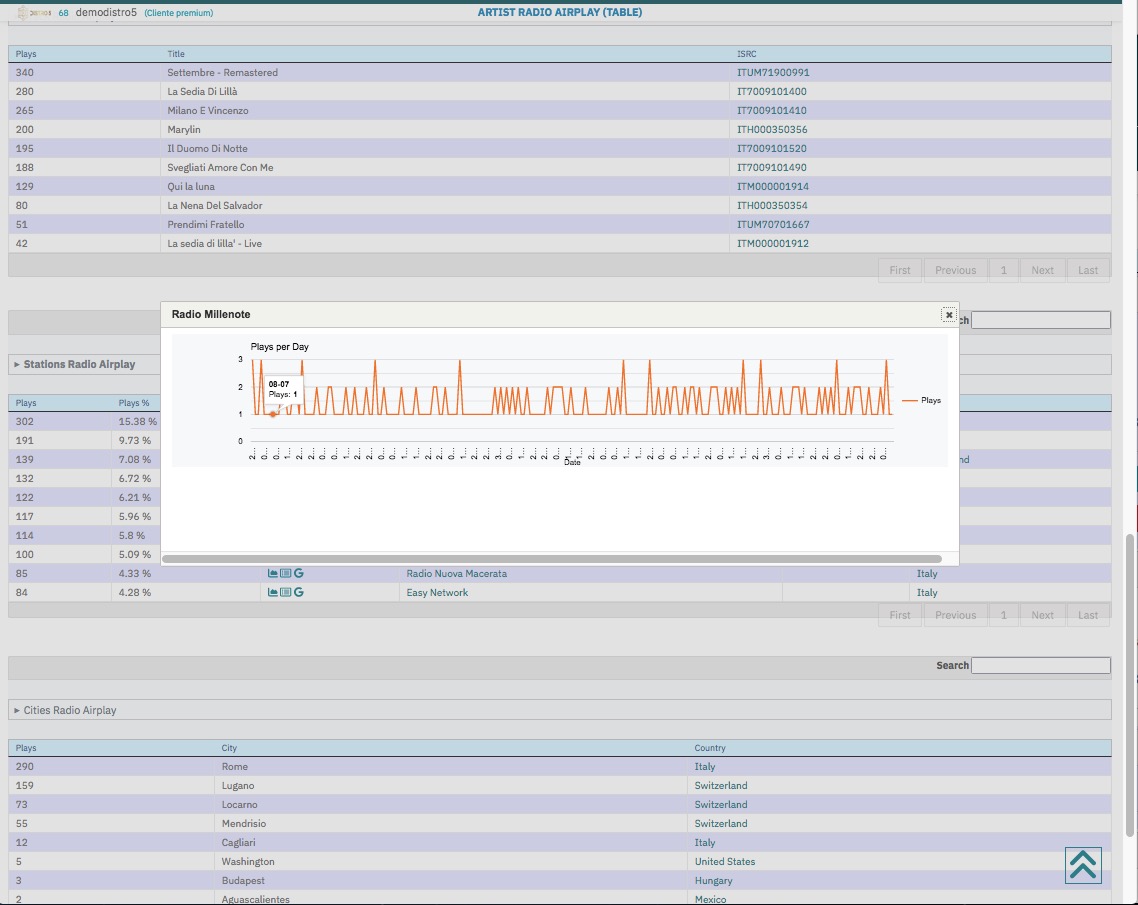Click Last under the stations table

click(1088, 615)
